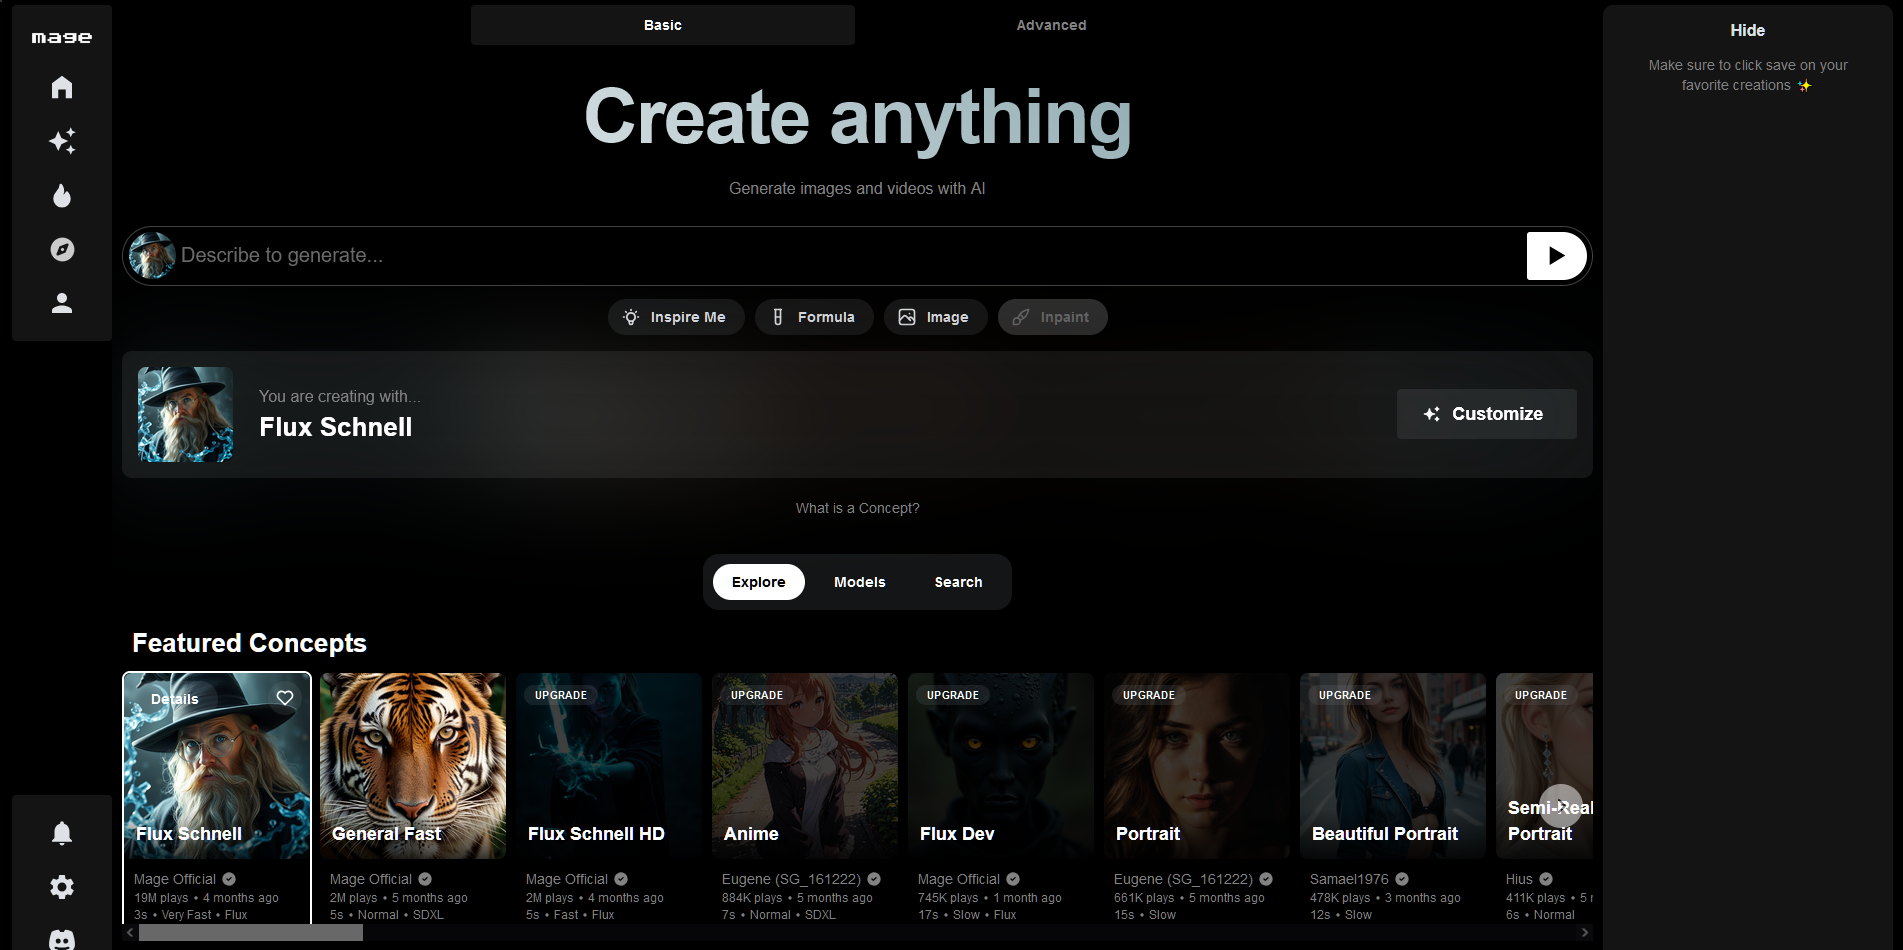Screen dimensions: 1903x950
Task: Open notifications bell icon
Action: tap(62, 833)
